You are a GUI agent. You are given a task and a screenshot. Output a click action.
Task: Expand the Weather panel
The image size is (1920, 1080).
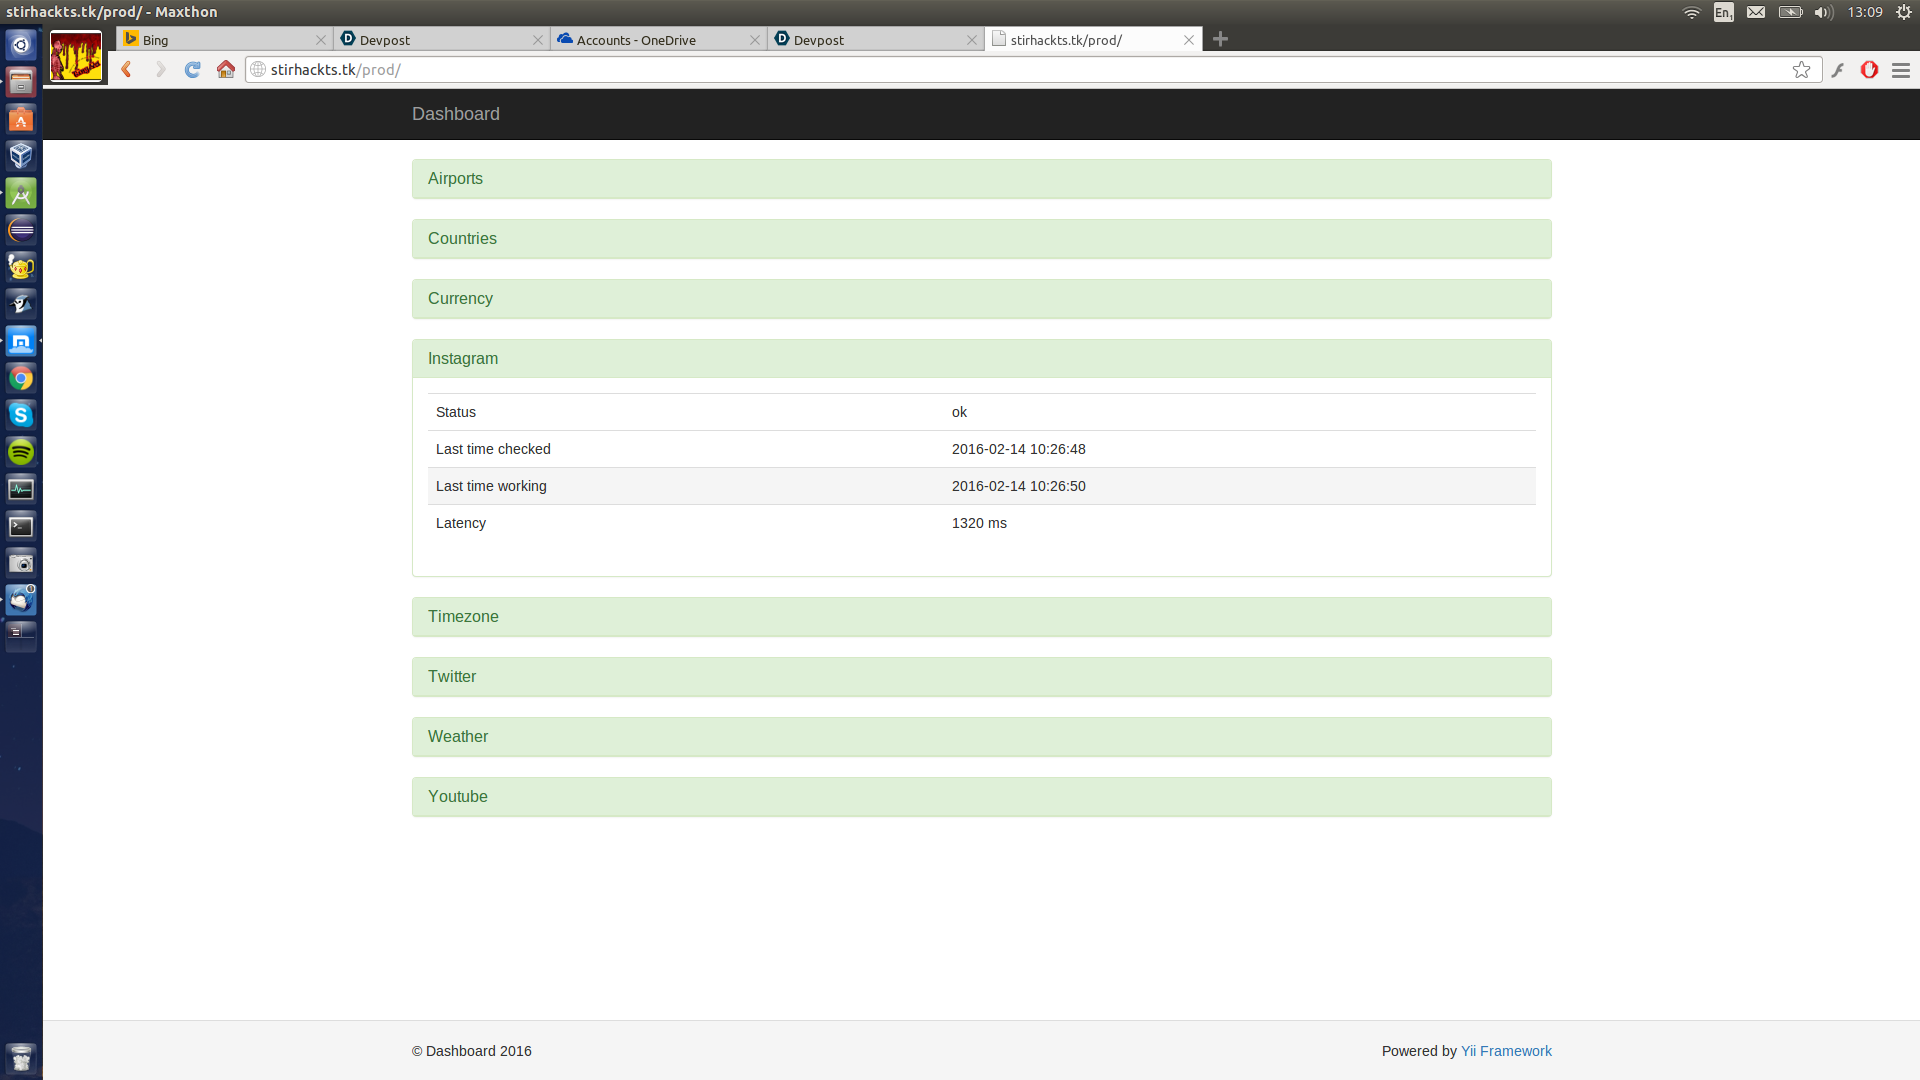[x=458, y=737]
